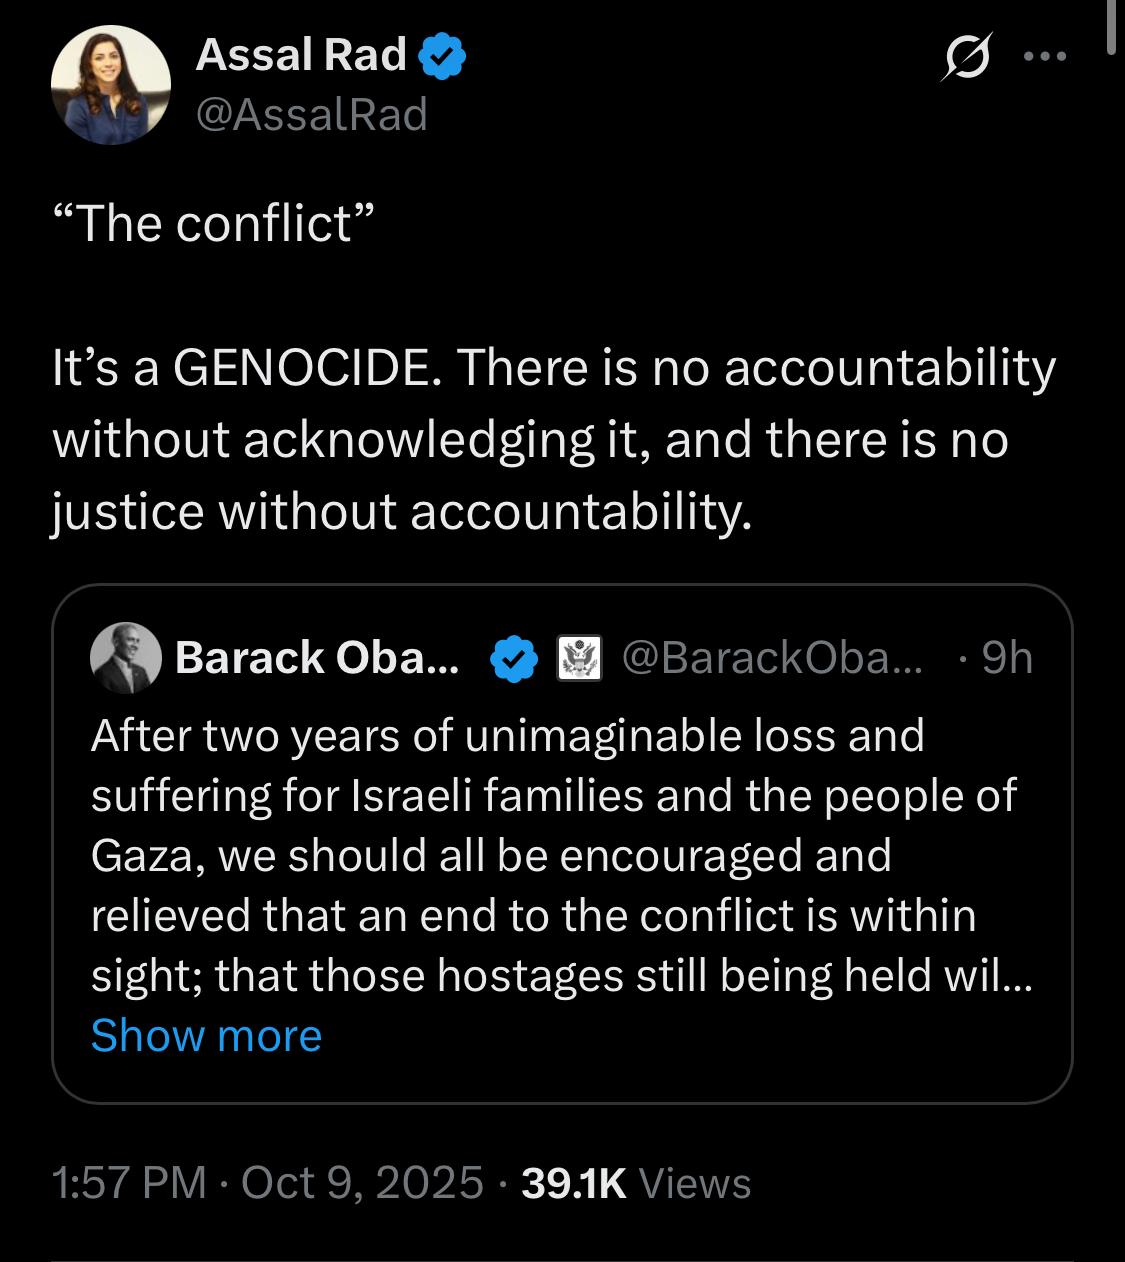Click the scrollbar at top right edge
This screenshot has width=1125, height=1262.
click(x=1113, y=25)
